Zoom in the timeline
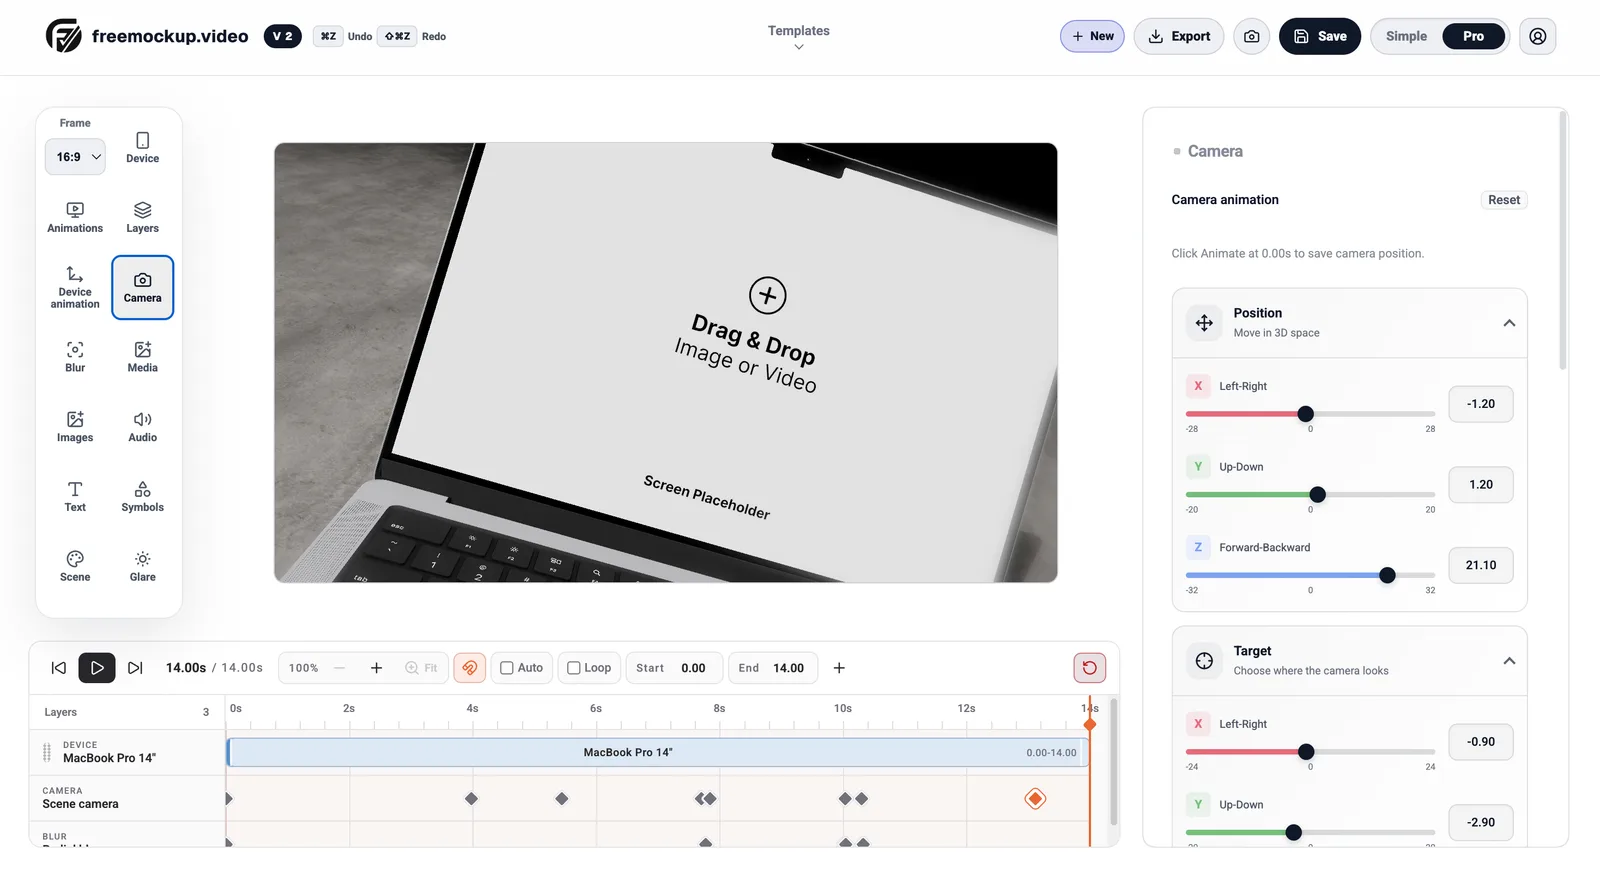Screen dimensions: 1600x878 (x=376, y=668)
